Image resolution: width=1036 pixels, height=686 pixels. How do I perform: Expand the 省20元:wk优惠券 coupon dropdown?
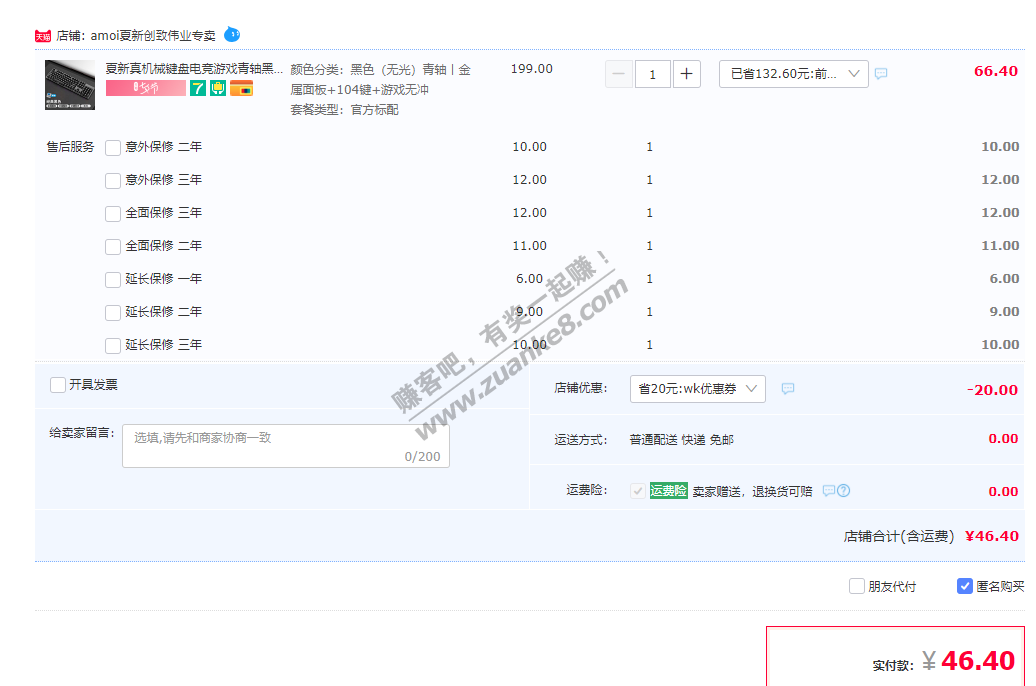pyautogui.click(x=697, y=389)
